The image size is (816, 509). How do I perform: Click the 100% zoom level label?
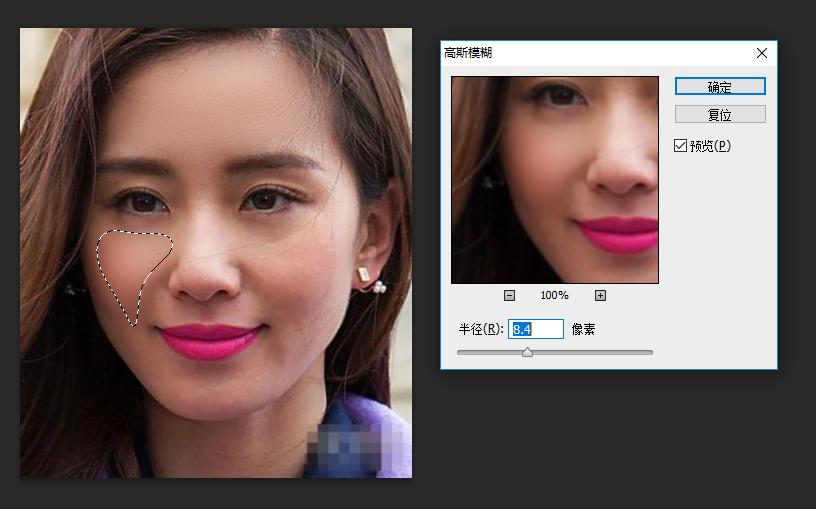click(x=554, y=296)
